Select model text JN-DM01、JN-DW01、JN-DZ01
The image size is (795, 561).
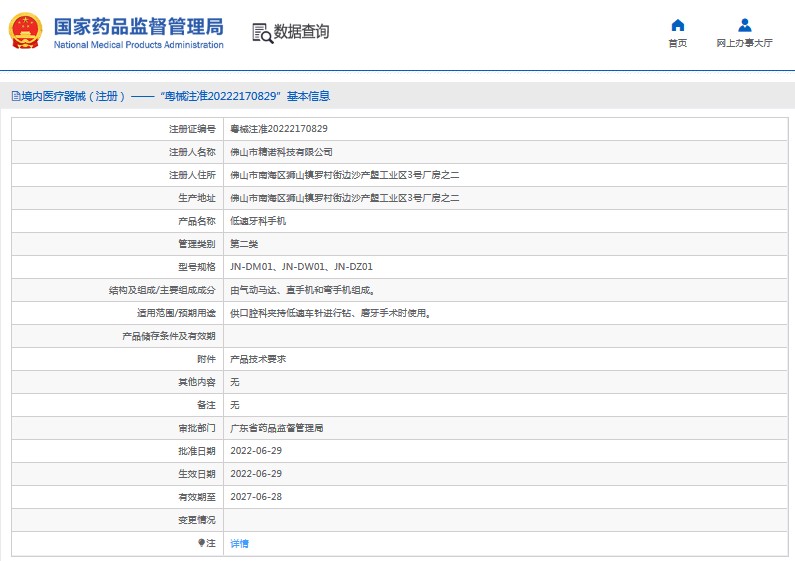[301, 267]
